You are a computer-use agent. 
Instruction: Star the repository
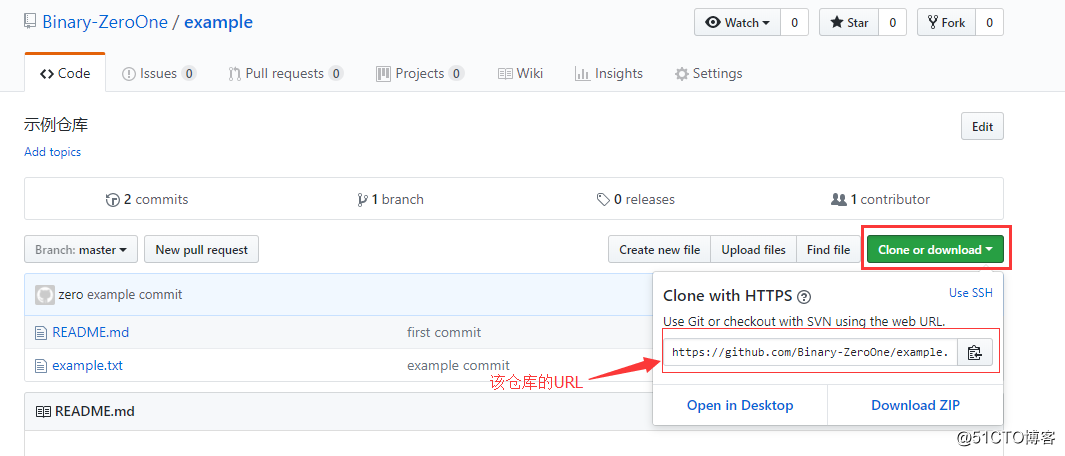point(849,22)
